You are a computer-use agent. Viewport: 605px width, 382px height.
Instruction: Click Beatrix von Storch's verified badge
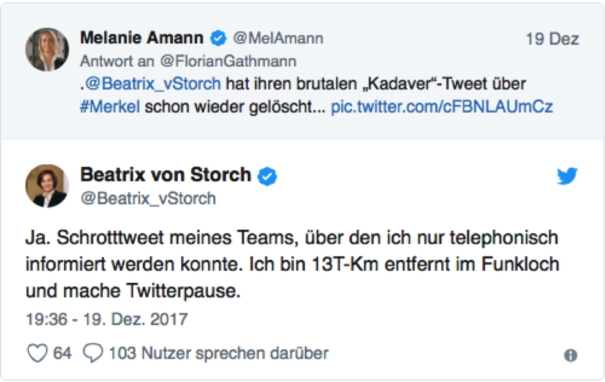(267, 176)
